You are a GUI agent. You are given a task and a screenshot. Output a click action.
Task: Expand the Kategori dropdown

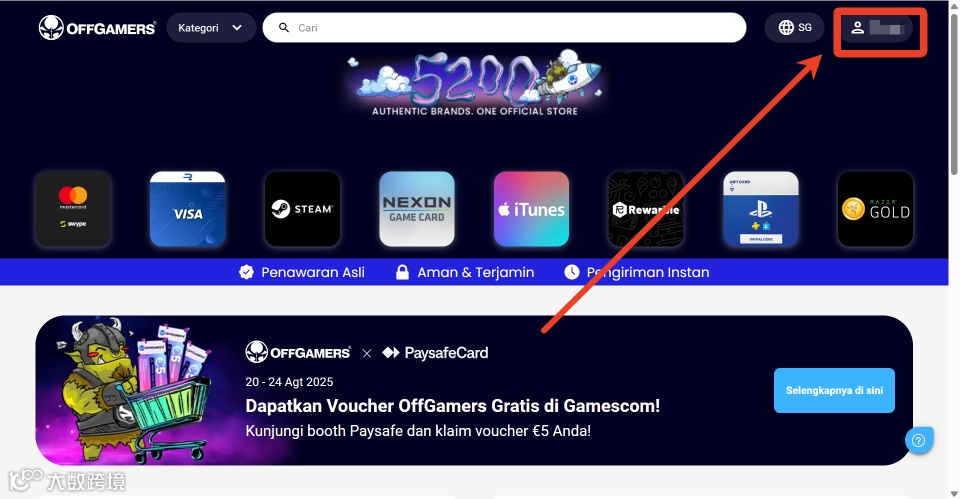[x=211, y=28]
